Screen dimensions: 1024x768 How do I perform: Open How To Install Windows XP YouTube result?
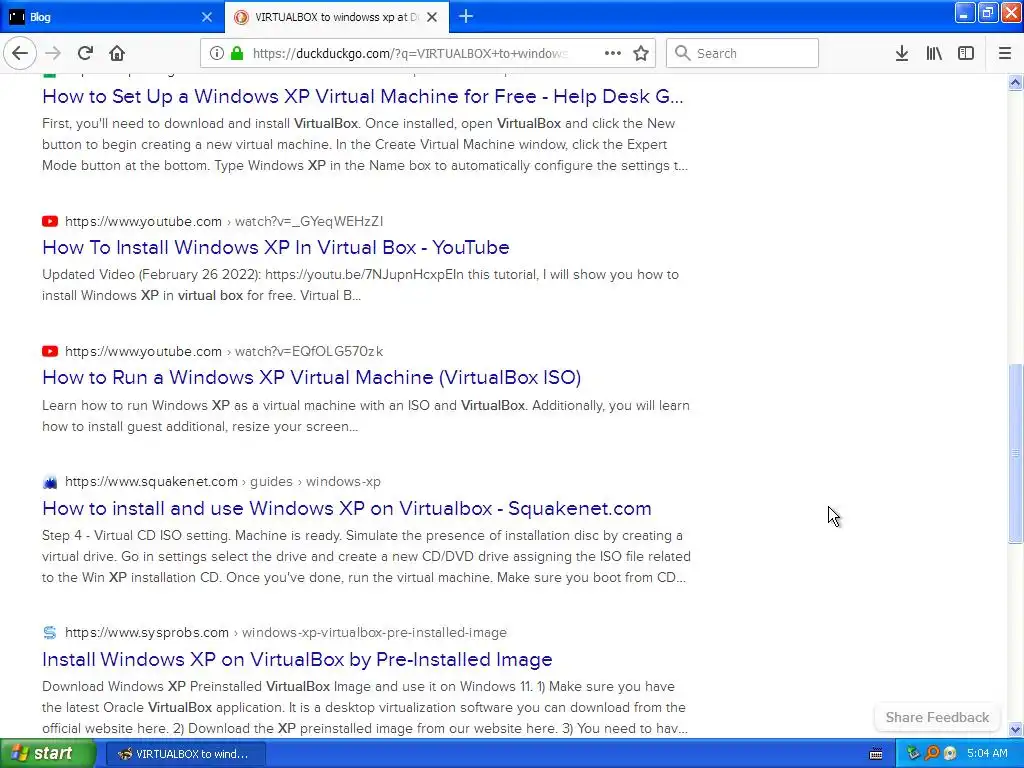[276, 247]
